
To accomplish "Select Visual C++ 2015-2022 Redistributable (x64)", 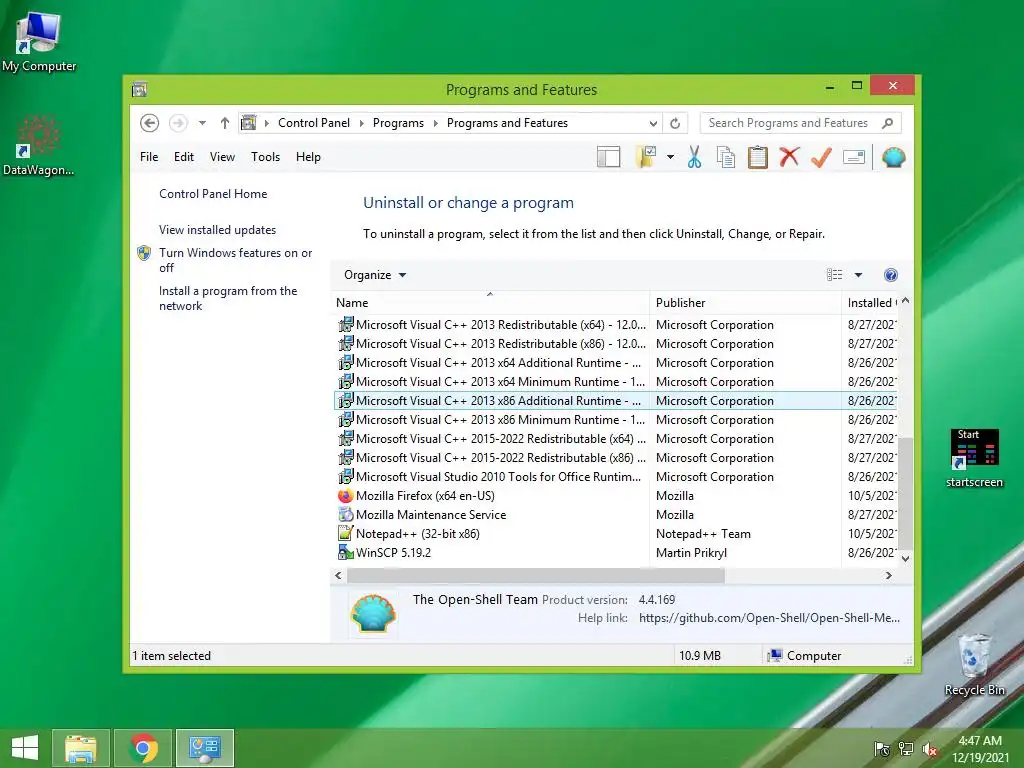I will (x=615, y=438).
